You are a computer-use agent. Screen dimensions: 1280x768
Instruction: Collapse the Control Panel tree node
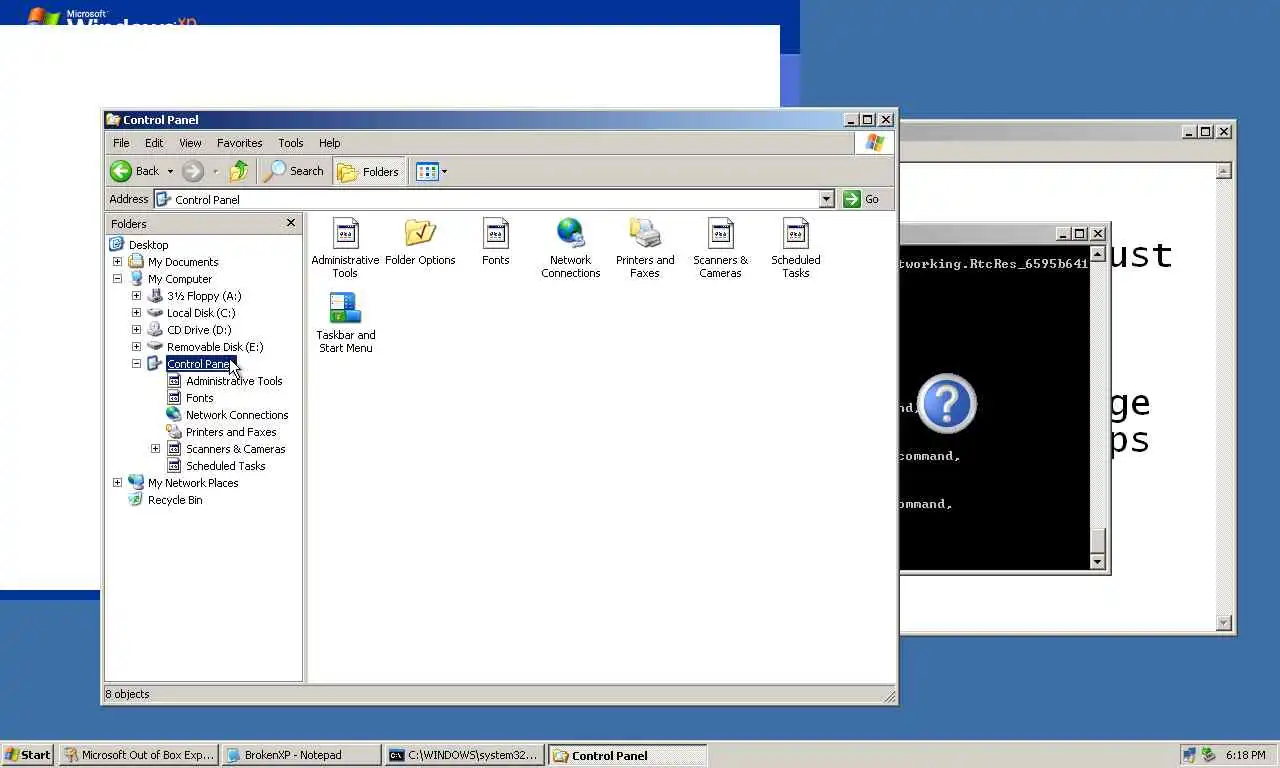(x=136, y=364)
